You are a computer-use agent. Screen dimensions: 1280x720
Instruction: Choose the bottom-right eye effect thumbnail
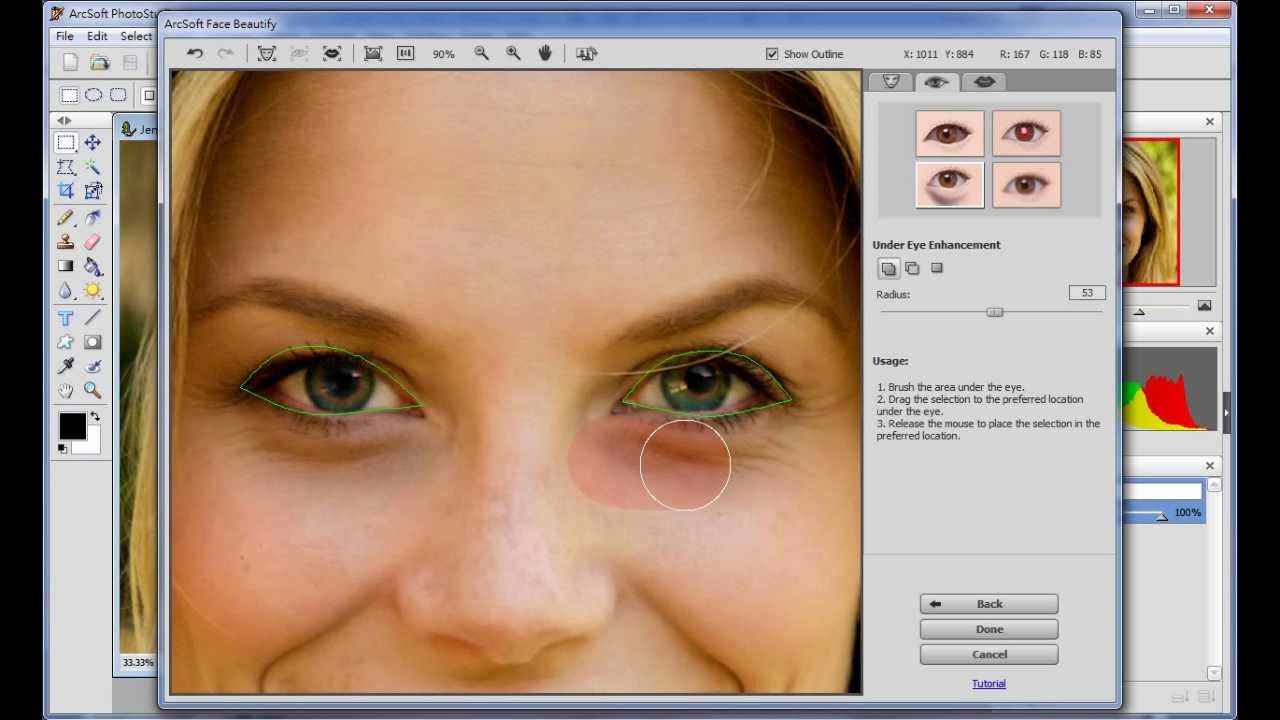tap(1027, 184)
